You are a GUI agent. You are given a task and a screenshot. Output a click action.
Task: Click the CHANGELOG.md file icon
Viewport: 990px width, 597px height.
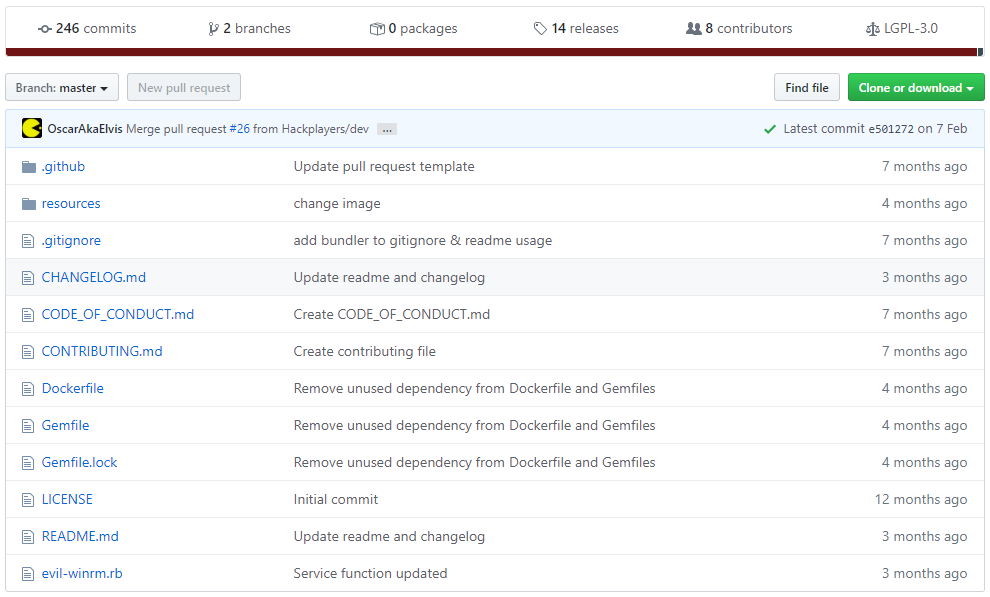pyautogui.click(x=28, y=278)
